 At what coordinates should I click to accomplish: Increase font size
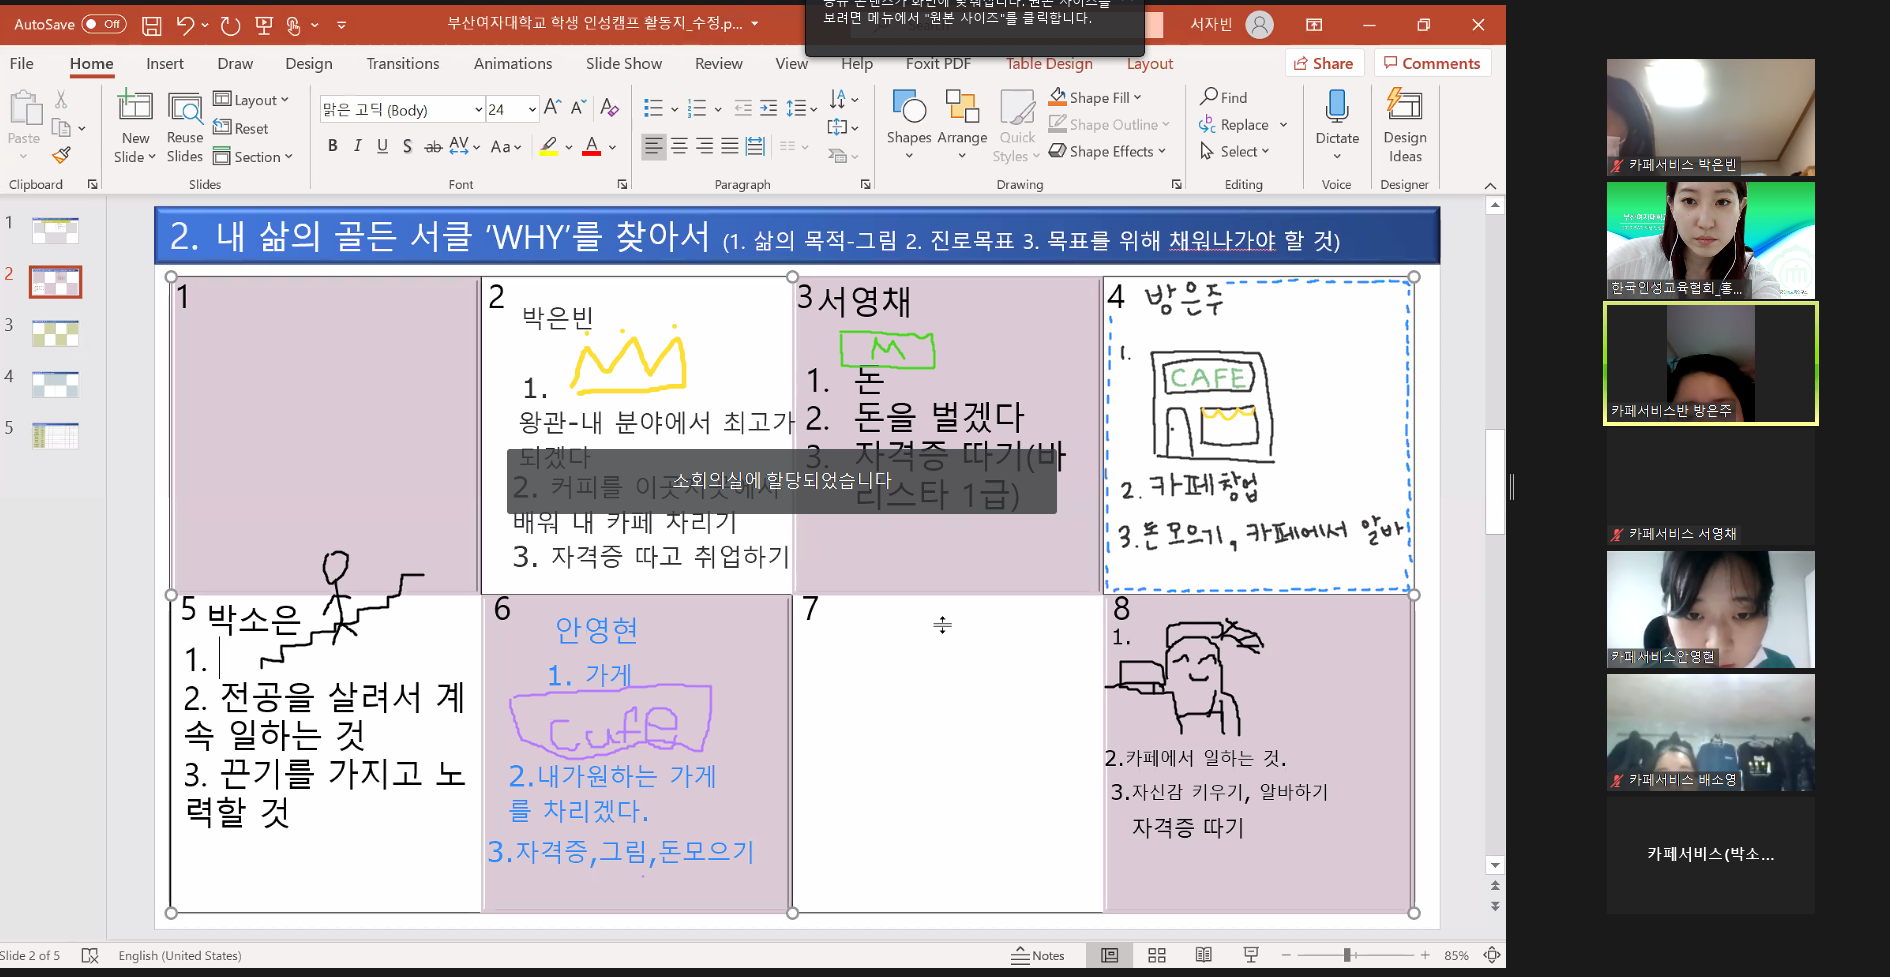[552, 108]
